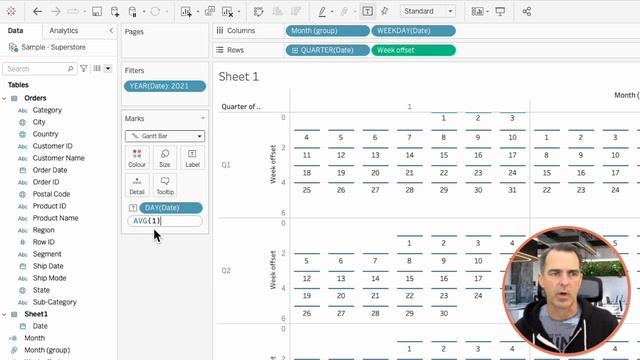This screenshot has height=360, width=640.
Task: Swap rows and columns icon
Action: 258,11
